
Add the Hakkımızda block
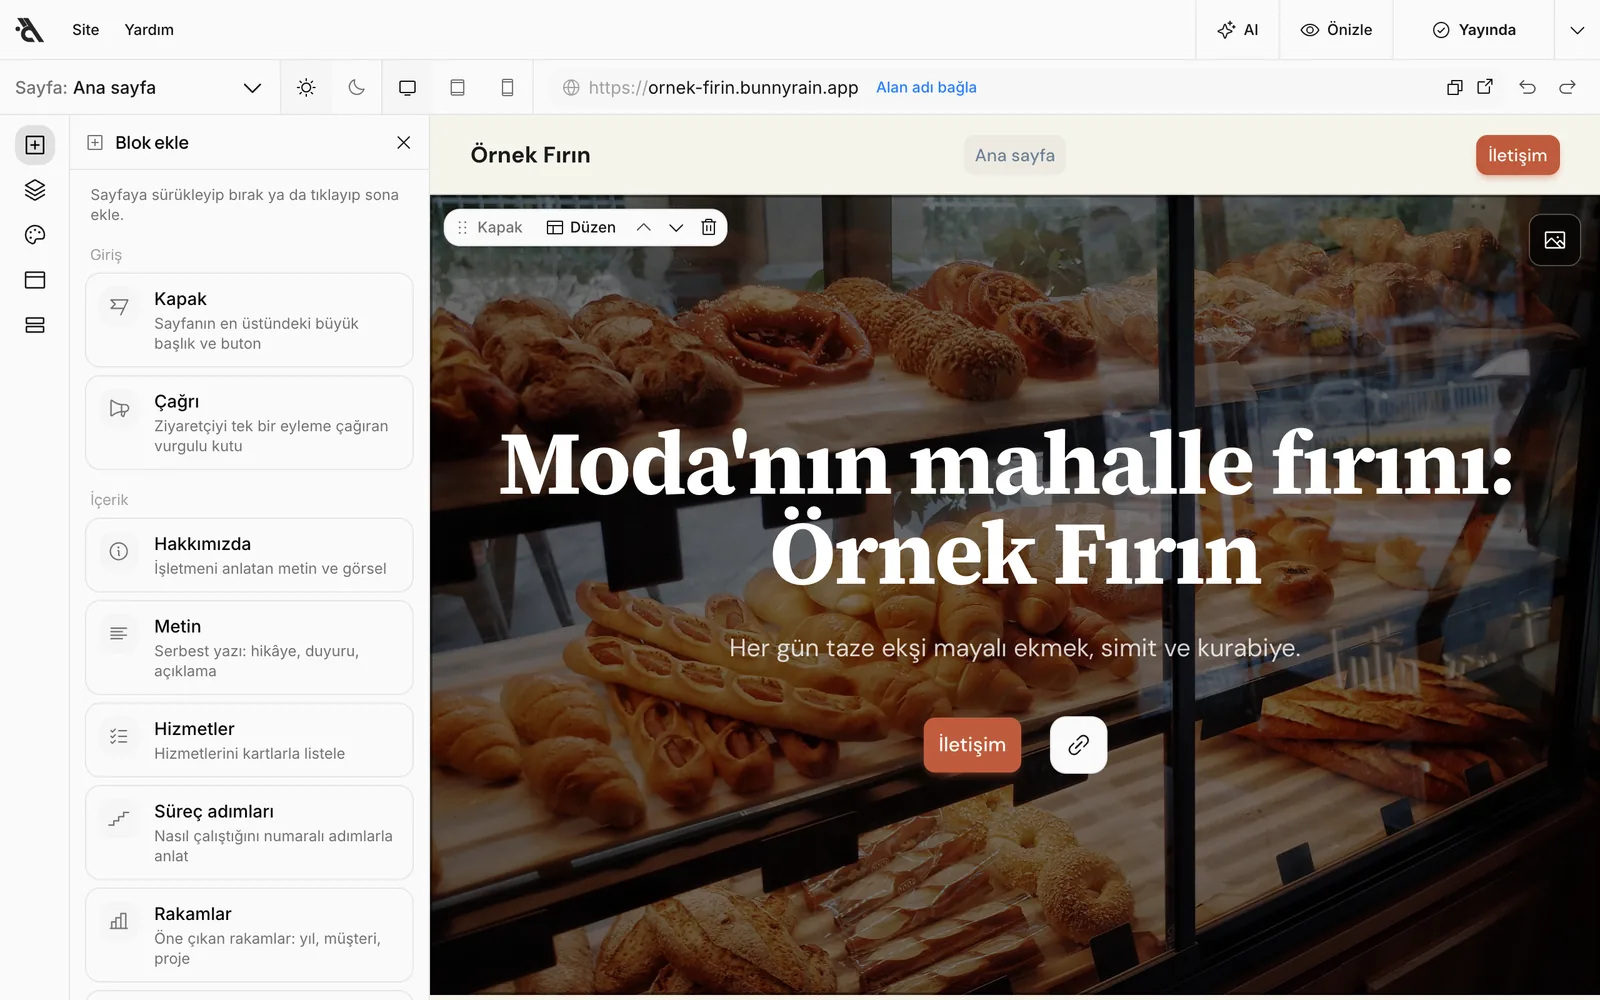coord(249,555)
